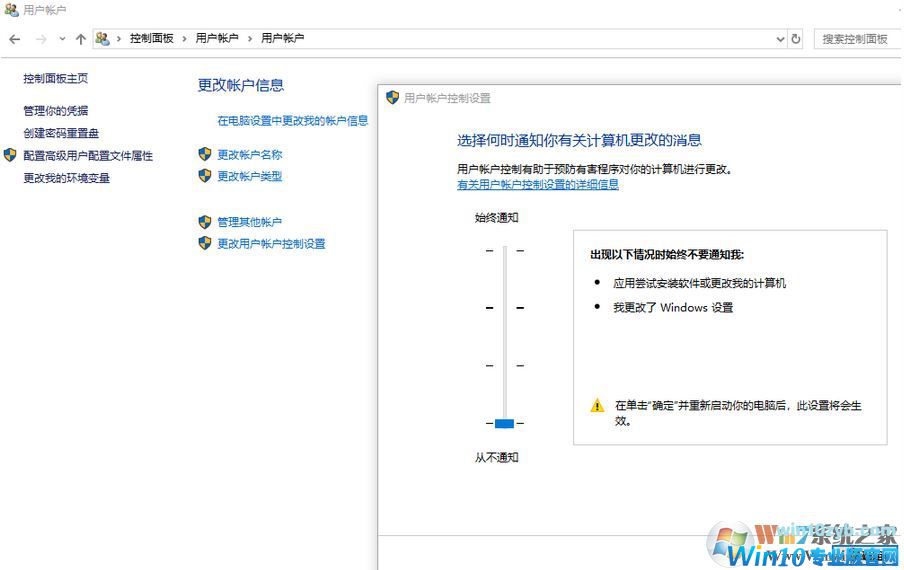Open 创建密码重置盘 link
Viewport: 904px width, 570px height.
[x=61, y=133]
